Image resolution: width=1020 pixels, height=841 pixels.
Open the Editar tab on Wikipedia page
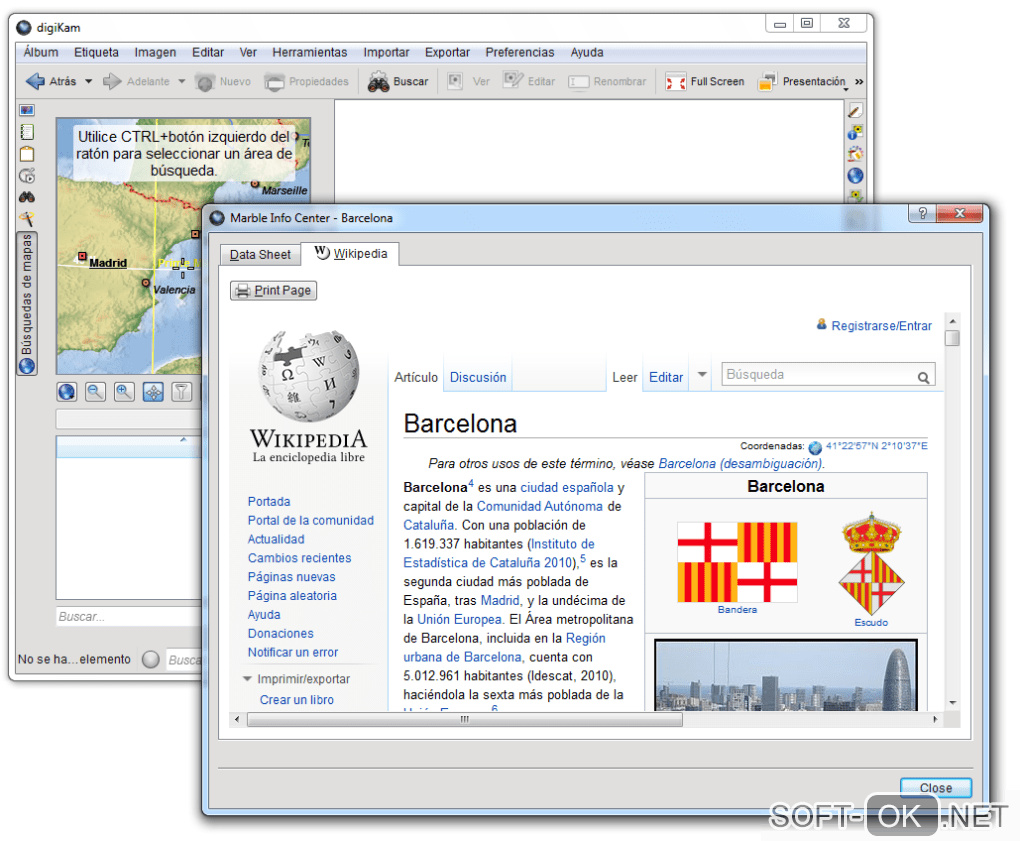(666, 377)
